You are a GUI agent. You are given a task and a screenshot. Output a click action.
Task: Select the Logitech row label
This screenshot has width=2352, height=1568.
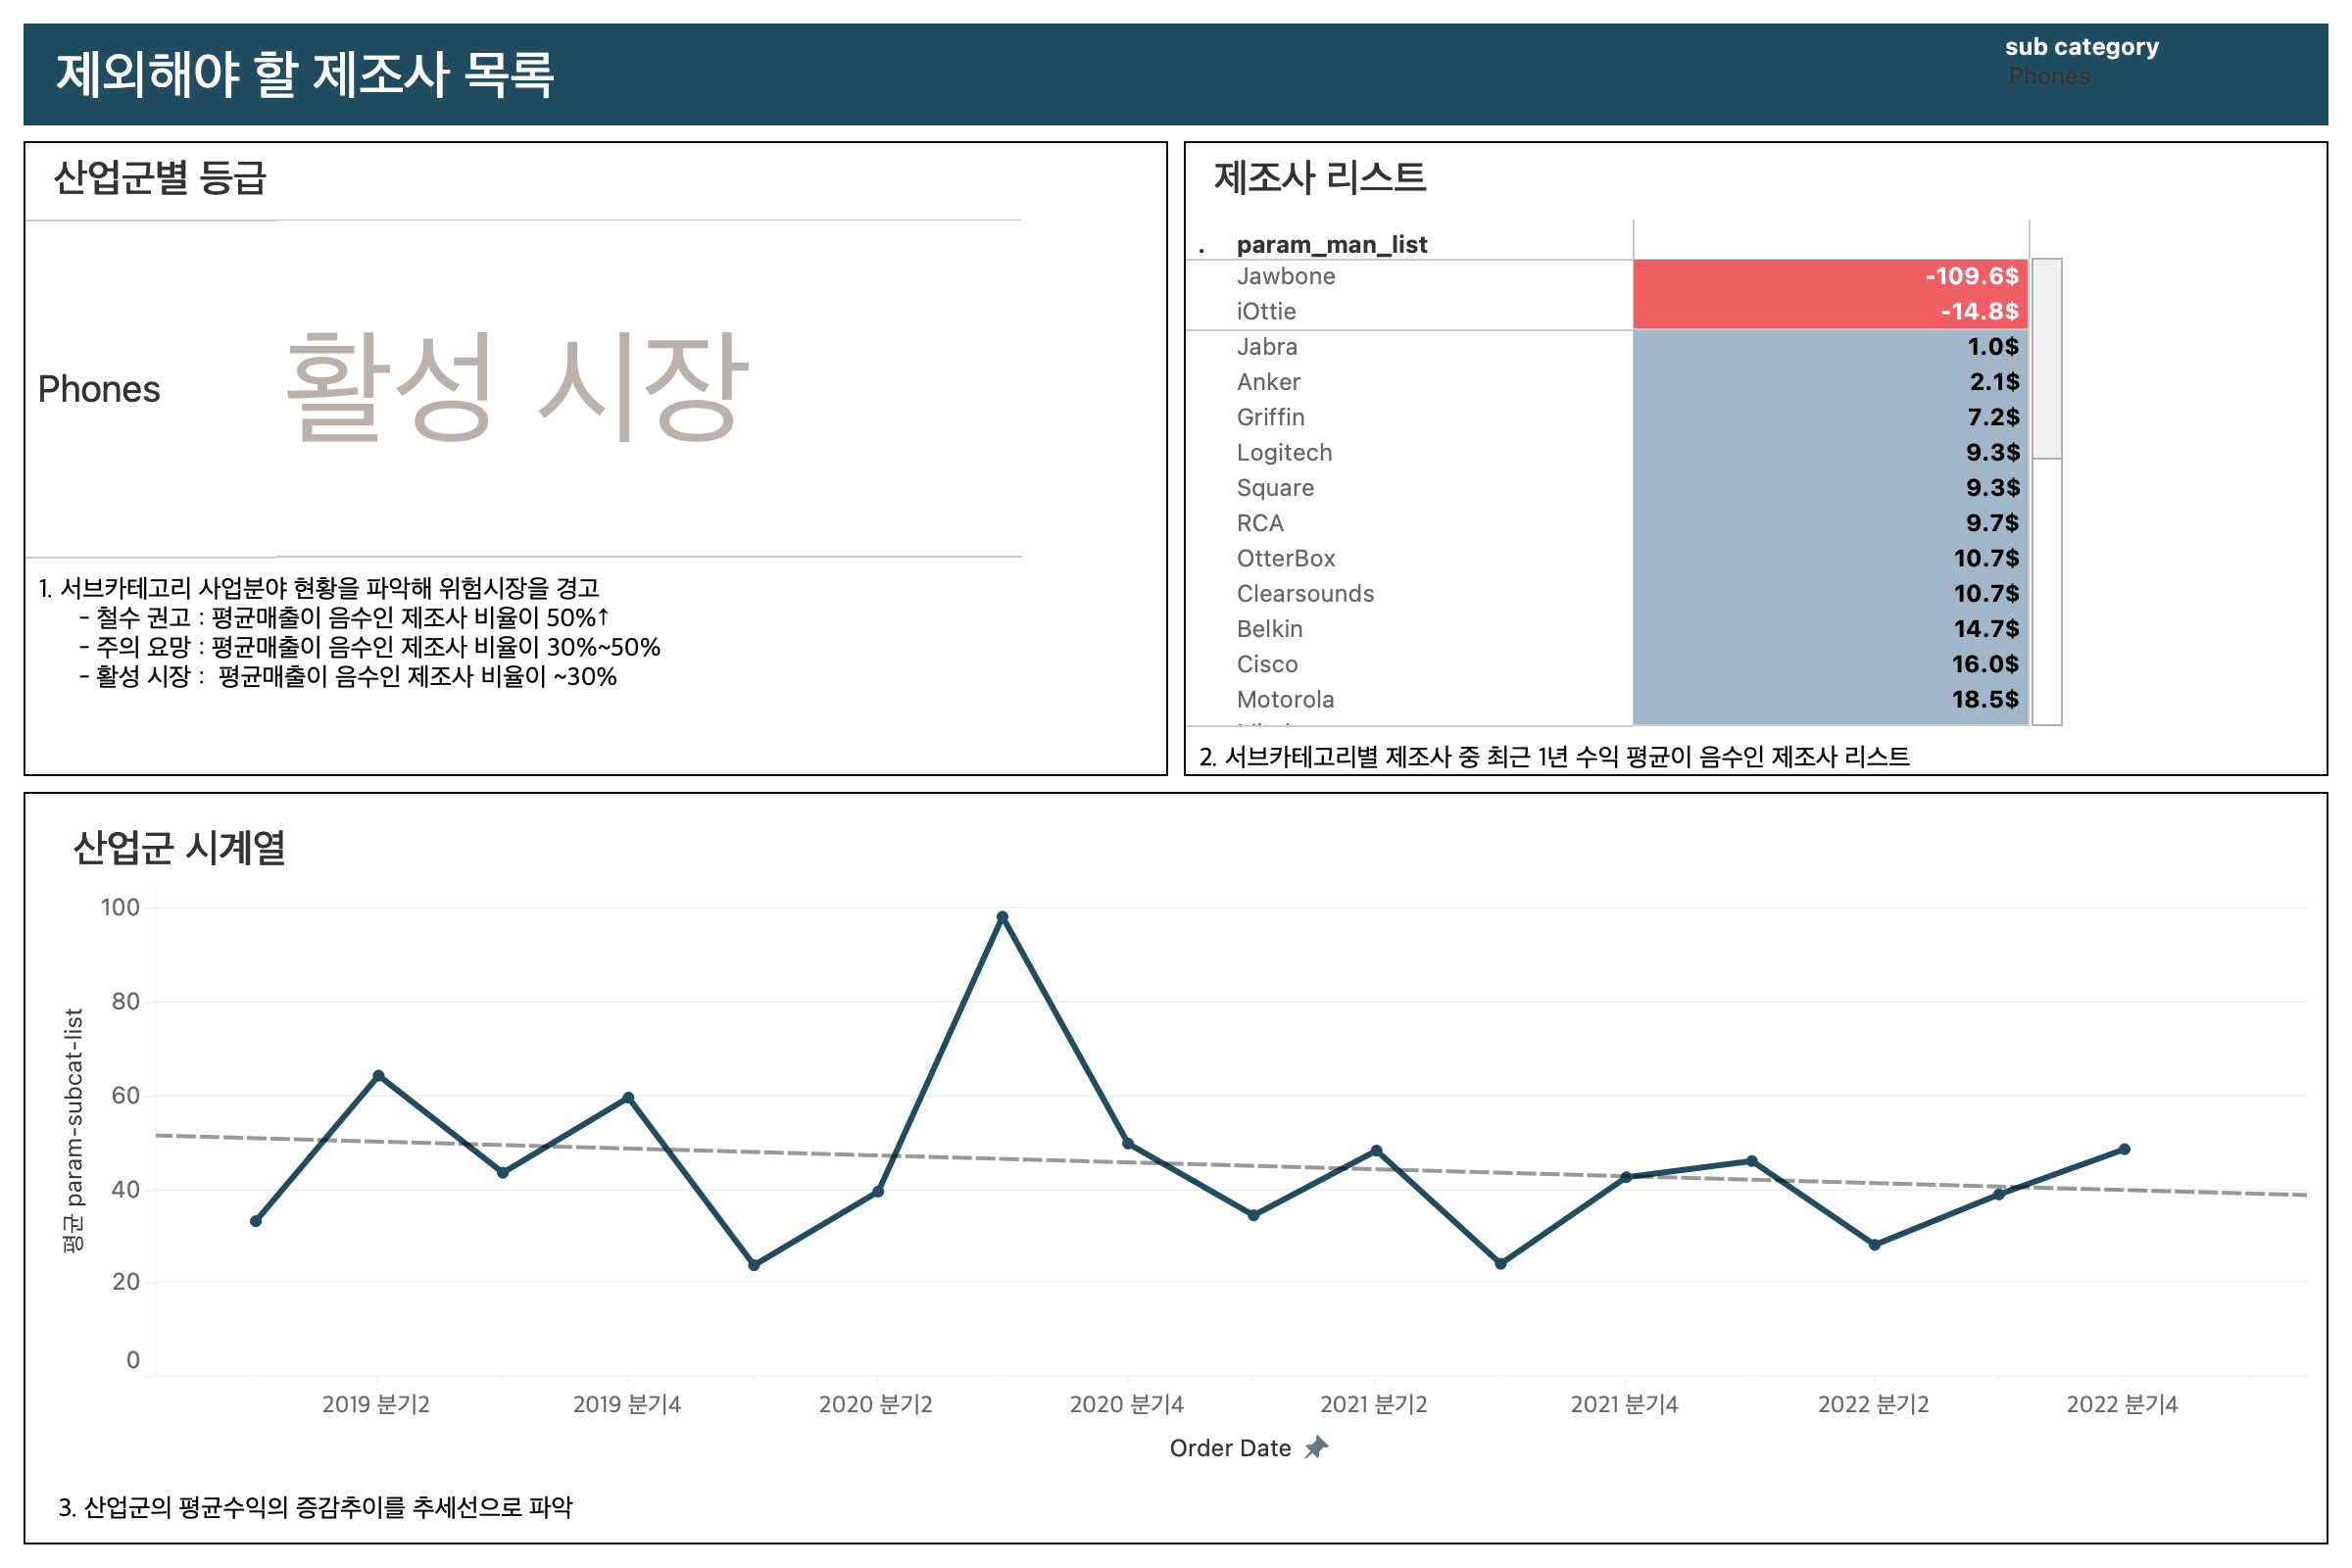tap(1284, 452)
